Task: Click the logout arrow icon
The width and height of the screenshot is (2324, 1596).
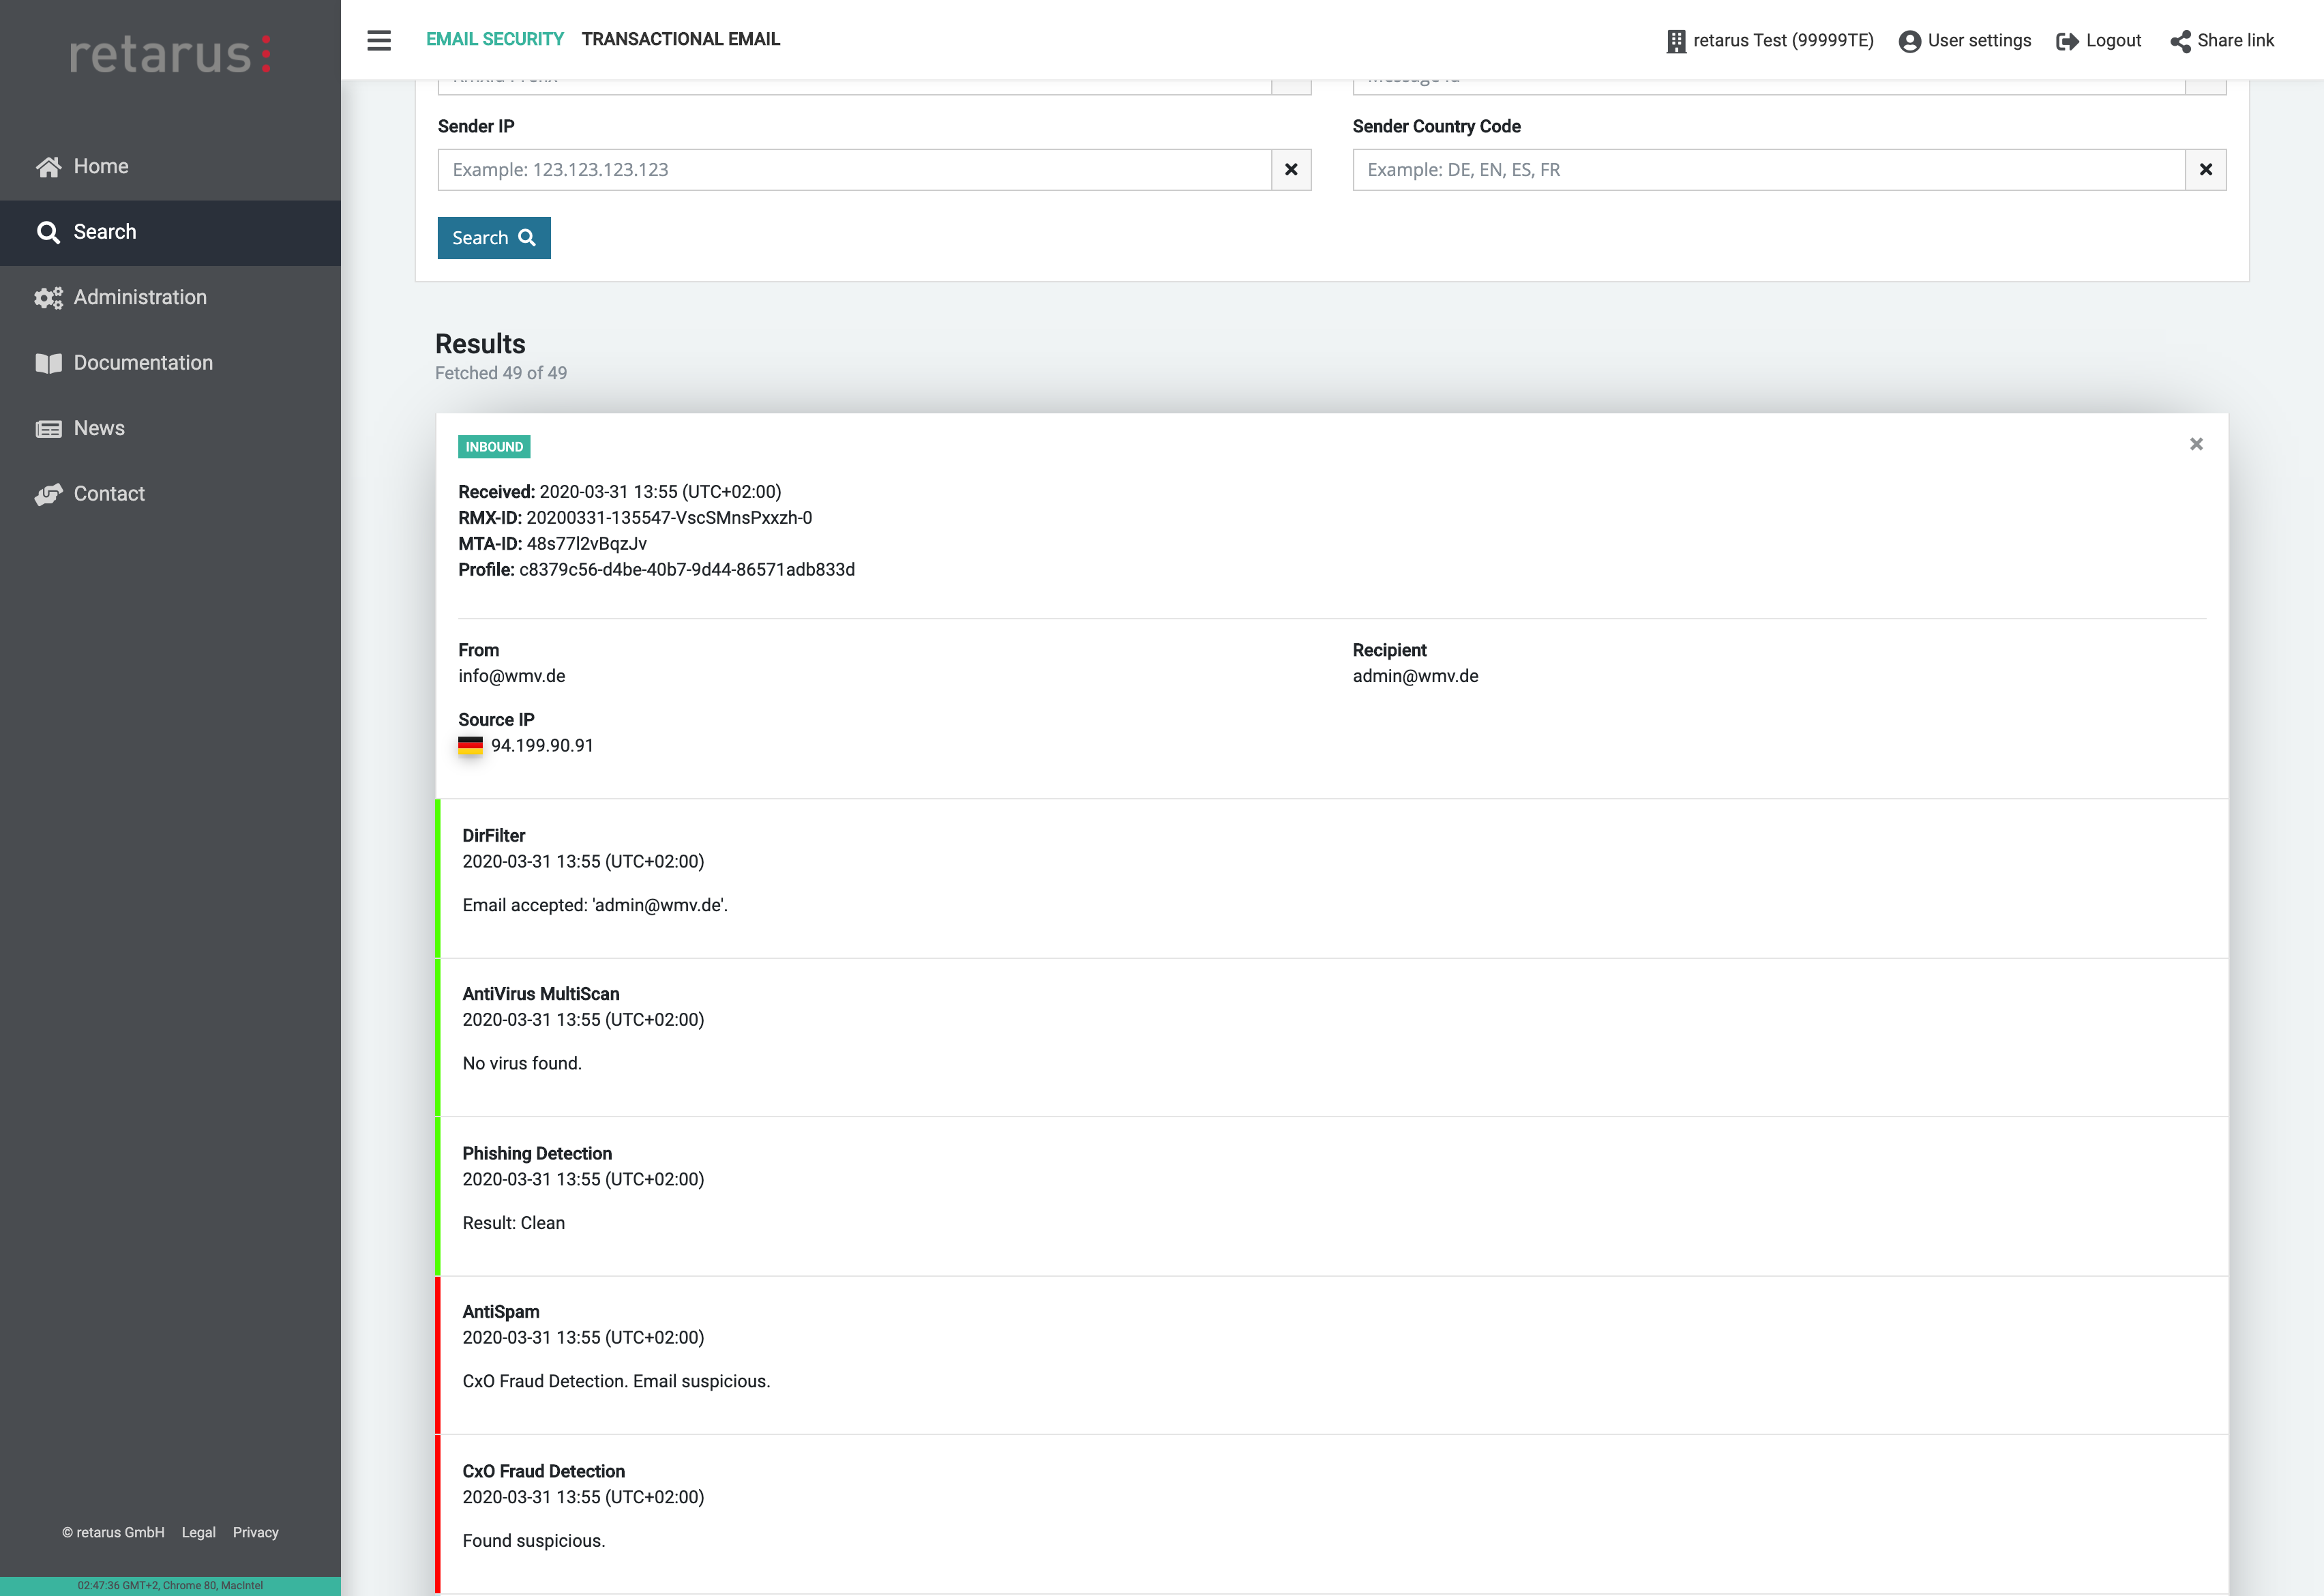Action: point(2067,41)
